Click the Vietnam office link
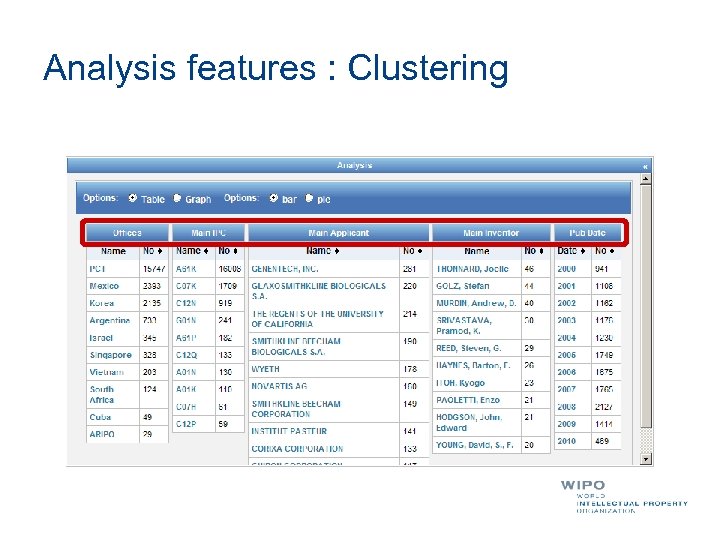Image resolution: width=720 pixels, height=540 pixels. [107, 372]
